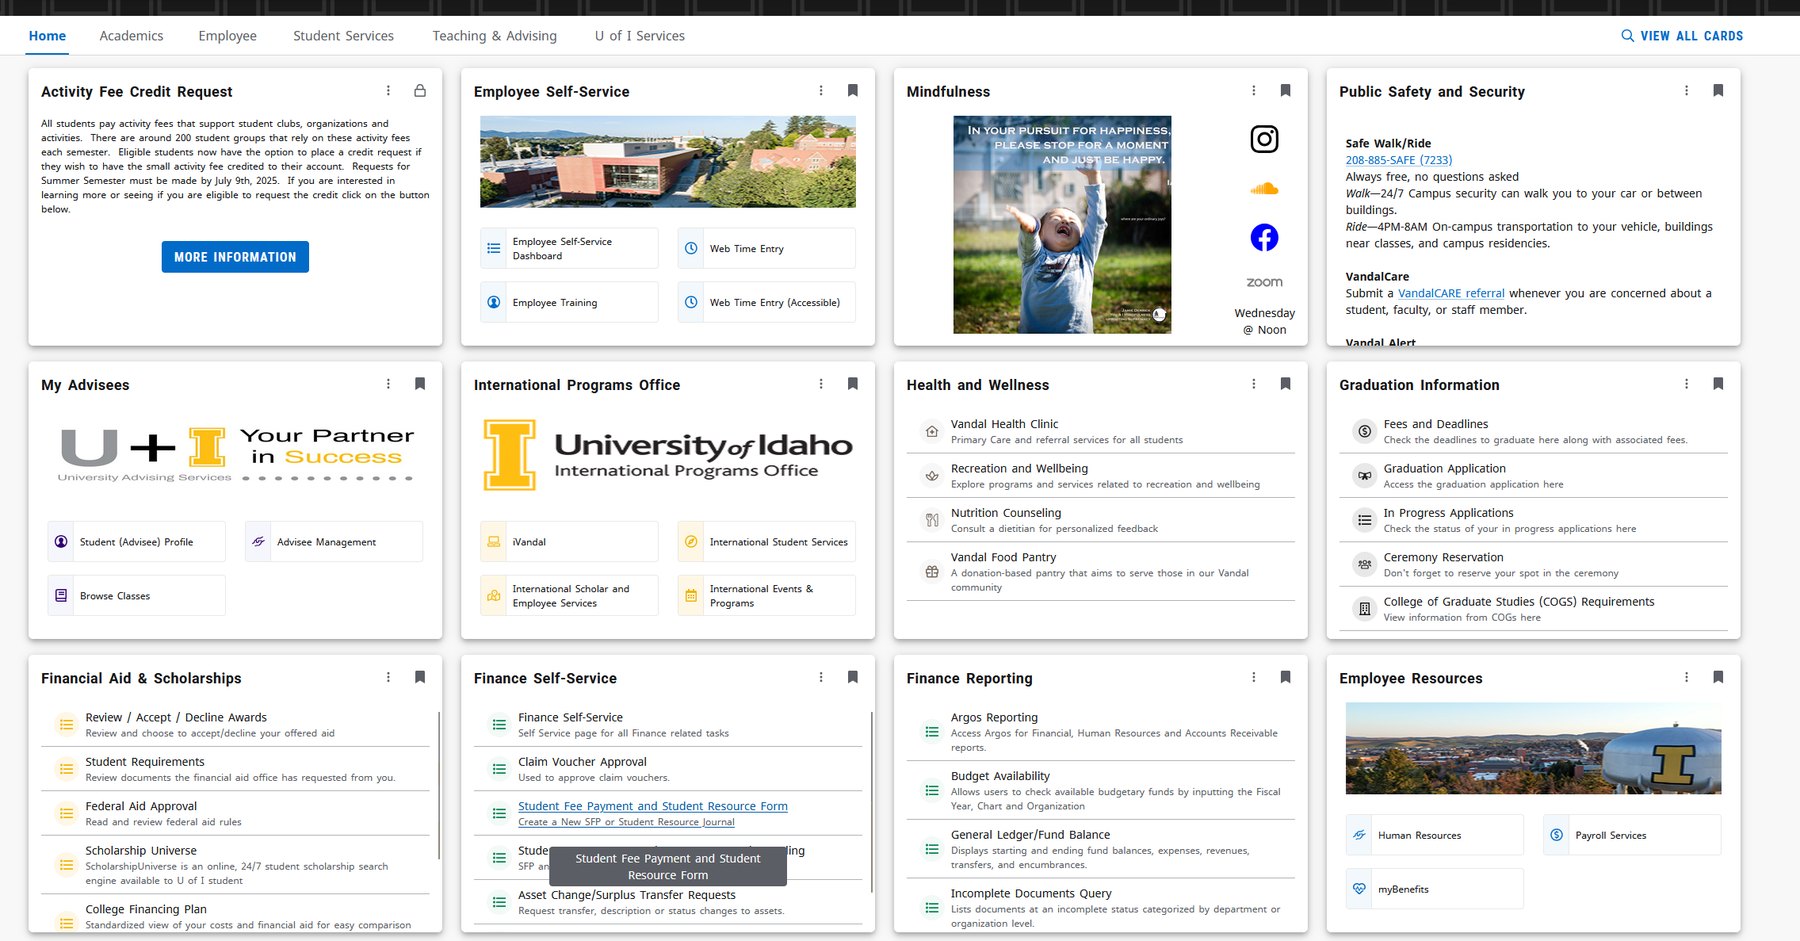Click the Ceremony Reservation icon

coord(1364,565)
